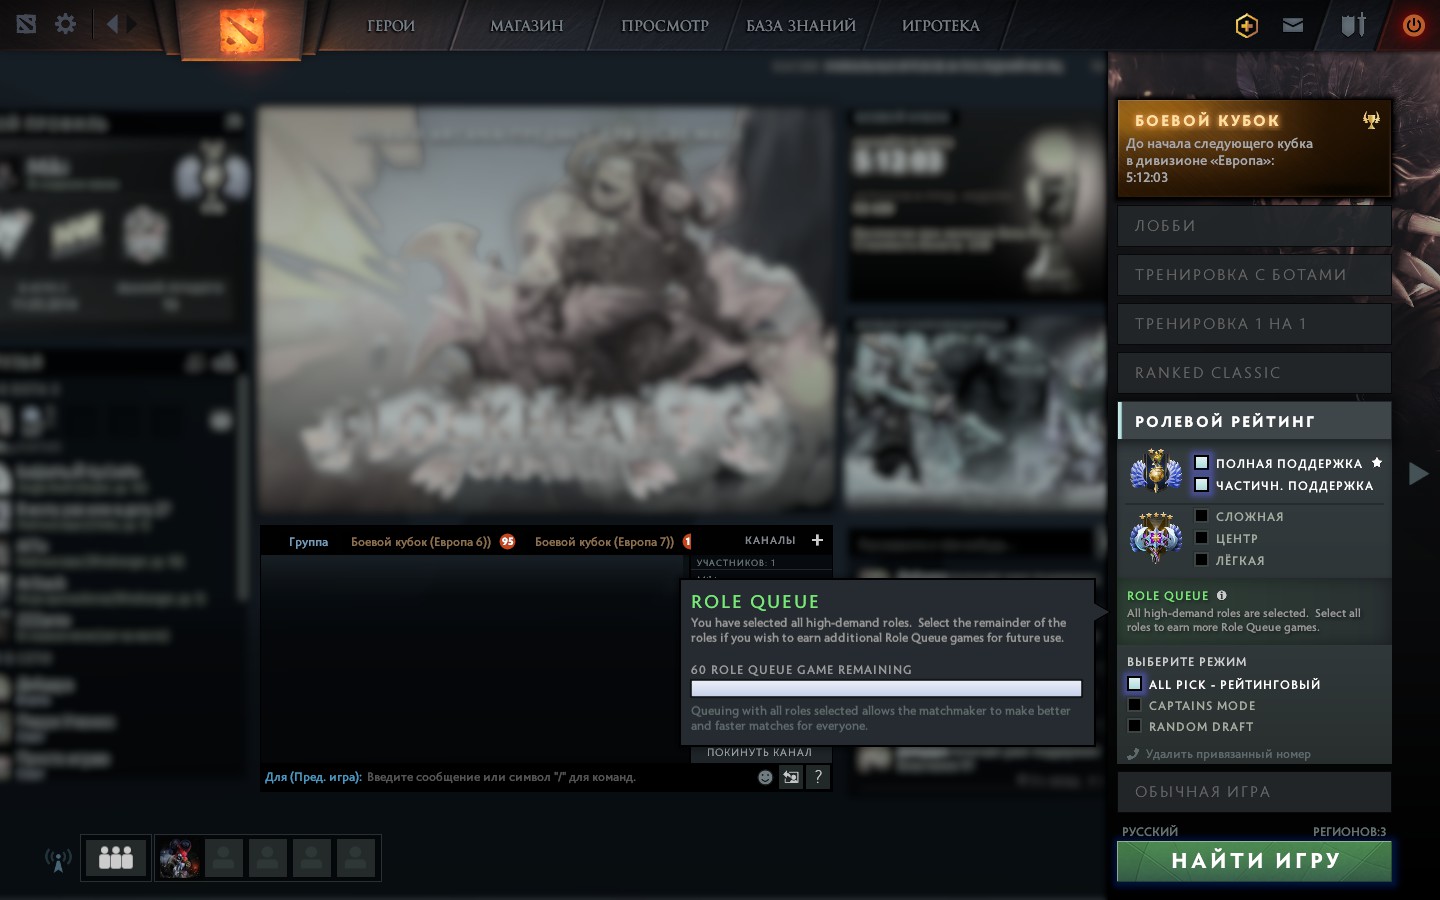Open the mail notifications envelope icon
This screenshot has width=1440, height=900.
(x=1293, y=25)
